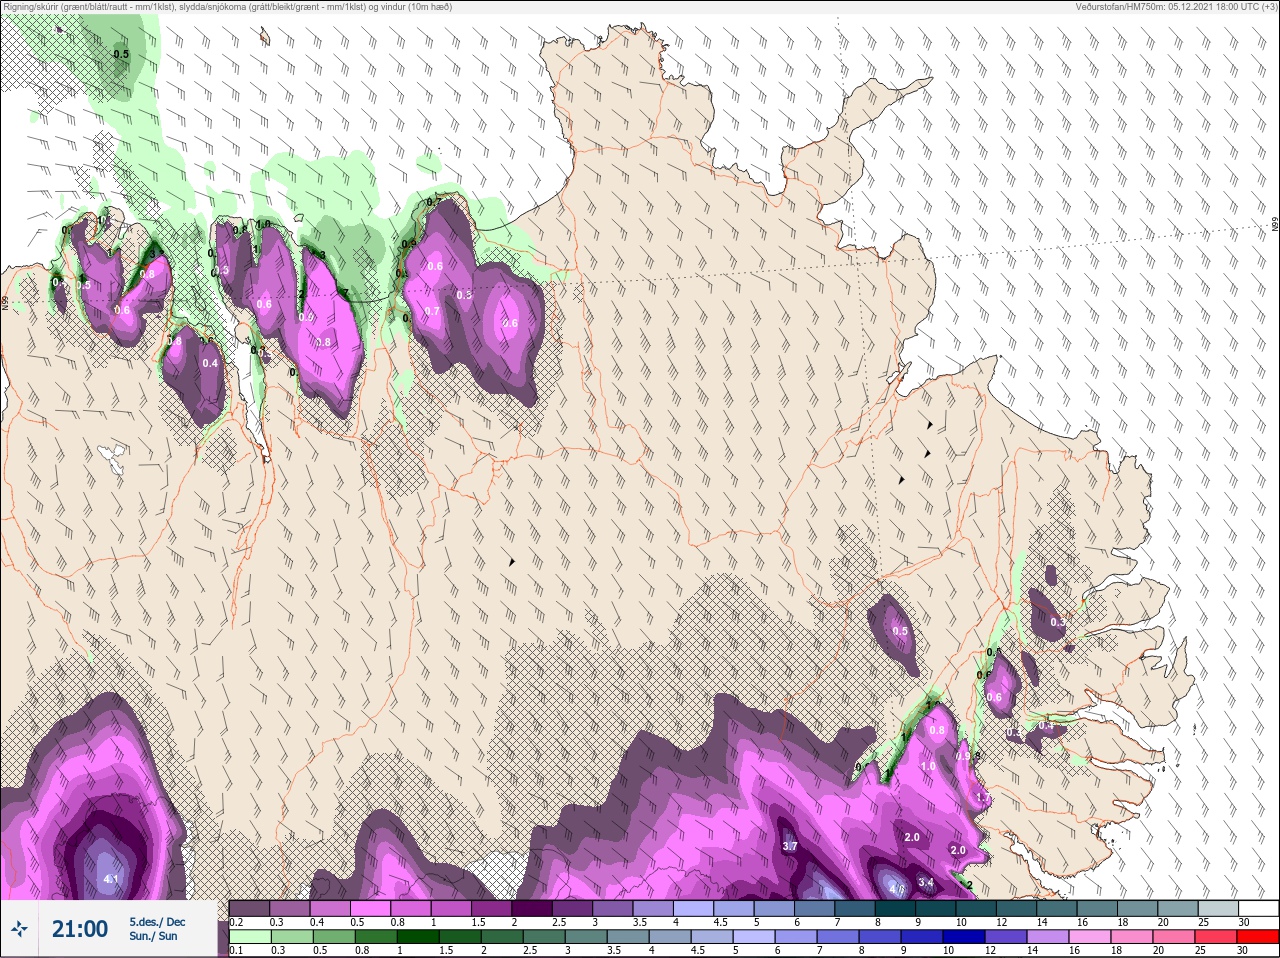Click the upper legend pink swatch starting at 0.5

(370, 908)
